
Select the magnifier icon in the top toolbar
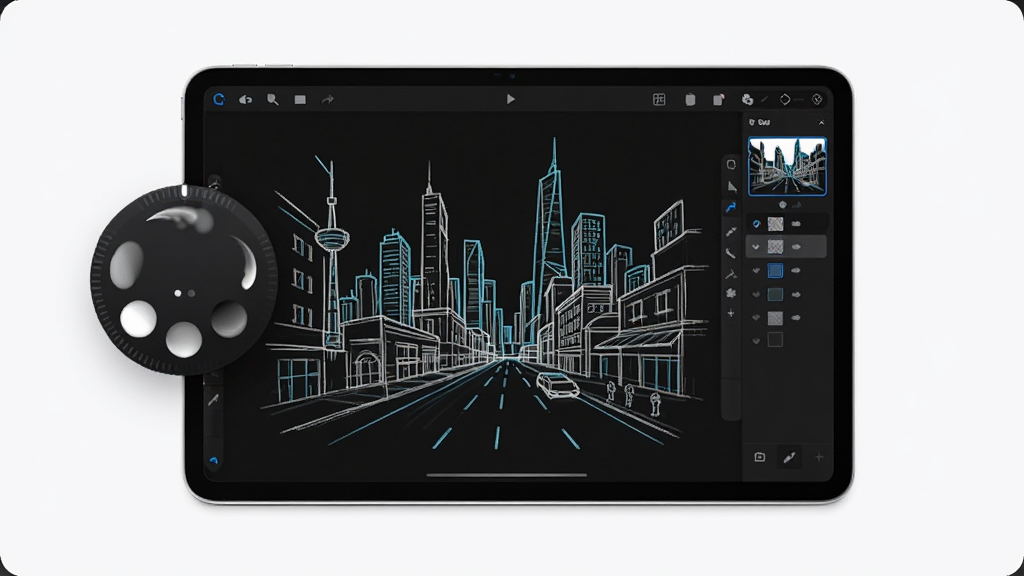(x=273, y=99)
